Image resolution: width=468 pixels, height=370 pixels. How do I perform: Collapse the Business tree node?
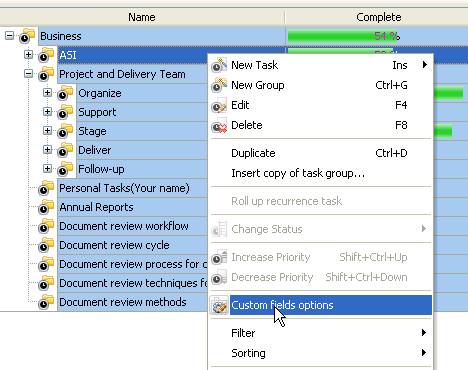click(10, 35)
